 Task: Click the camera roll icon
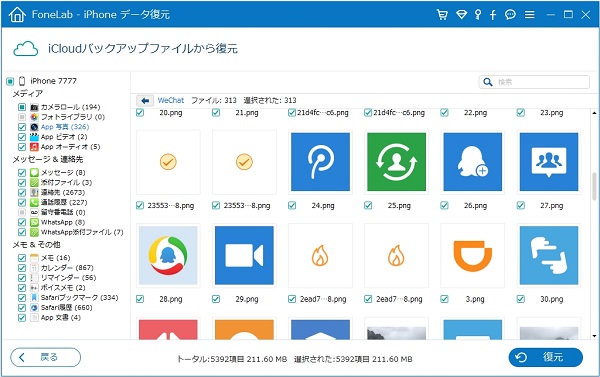(34, 107)
